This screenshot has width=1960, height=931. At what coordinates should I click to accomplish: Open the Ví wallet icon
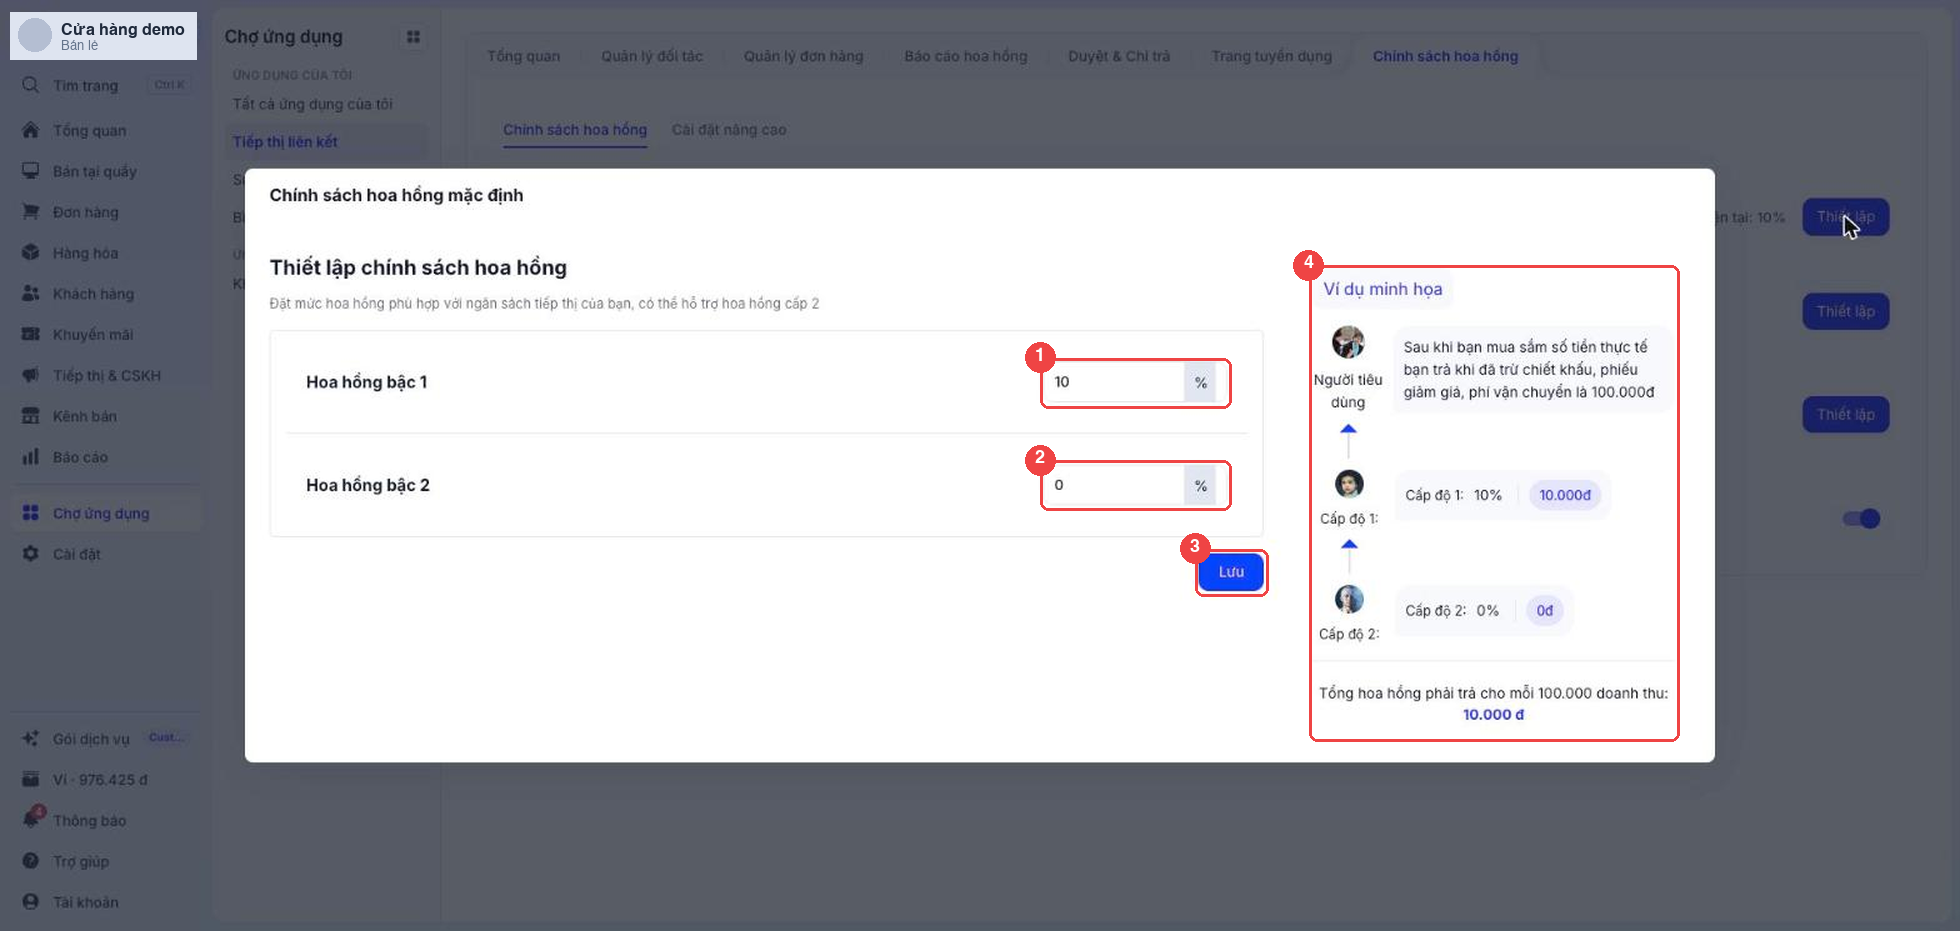(x=31, y=779)
